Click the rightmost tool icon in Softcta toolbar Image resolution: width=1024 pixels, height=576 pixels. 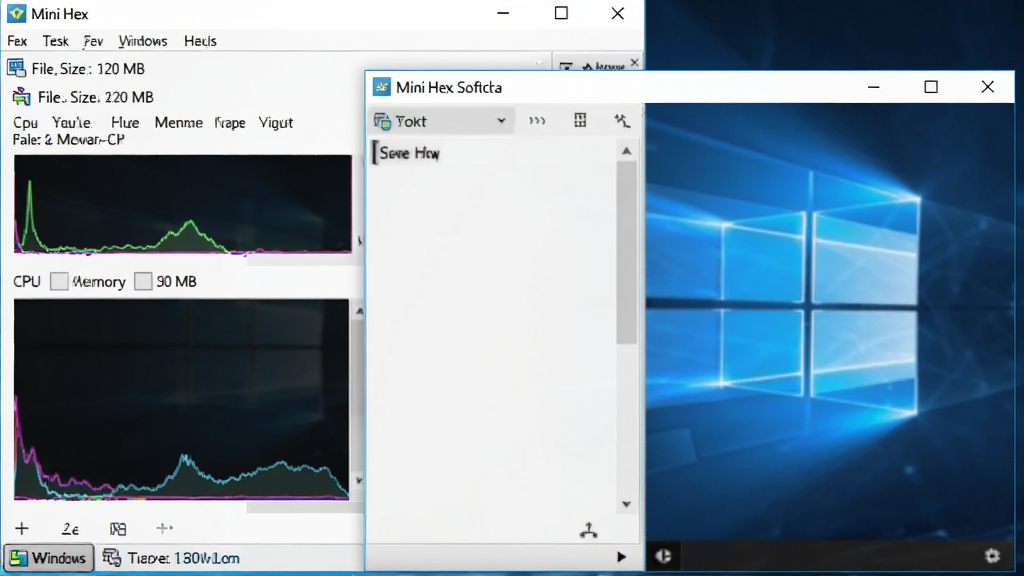[622, 120]
